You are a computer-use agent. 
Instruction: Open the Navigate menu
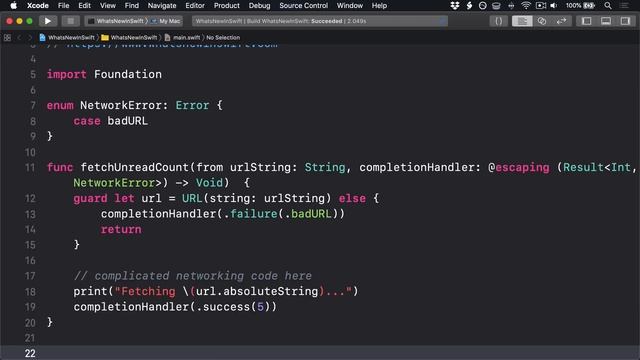[x=162, y=5]
